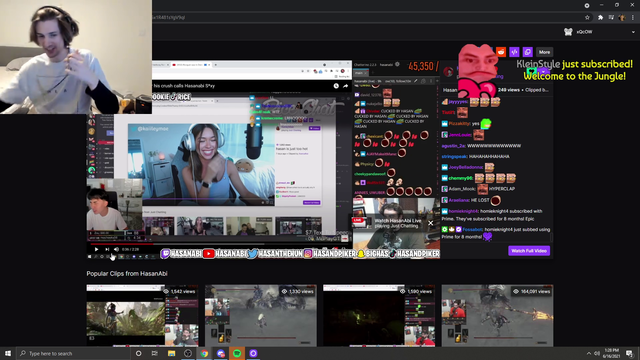Mute the embedded video volume
Image resolution: width=640 pixels, height=360 pixels.
(x=116, y=249)
